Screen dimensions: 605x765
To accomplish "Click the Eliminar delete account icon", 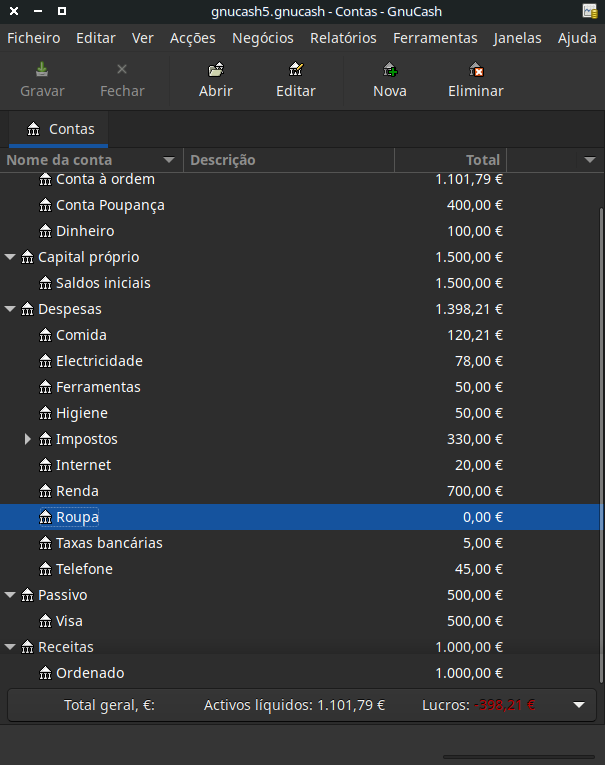I will 476,70.
